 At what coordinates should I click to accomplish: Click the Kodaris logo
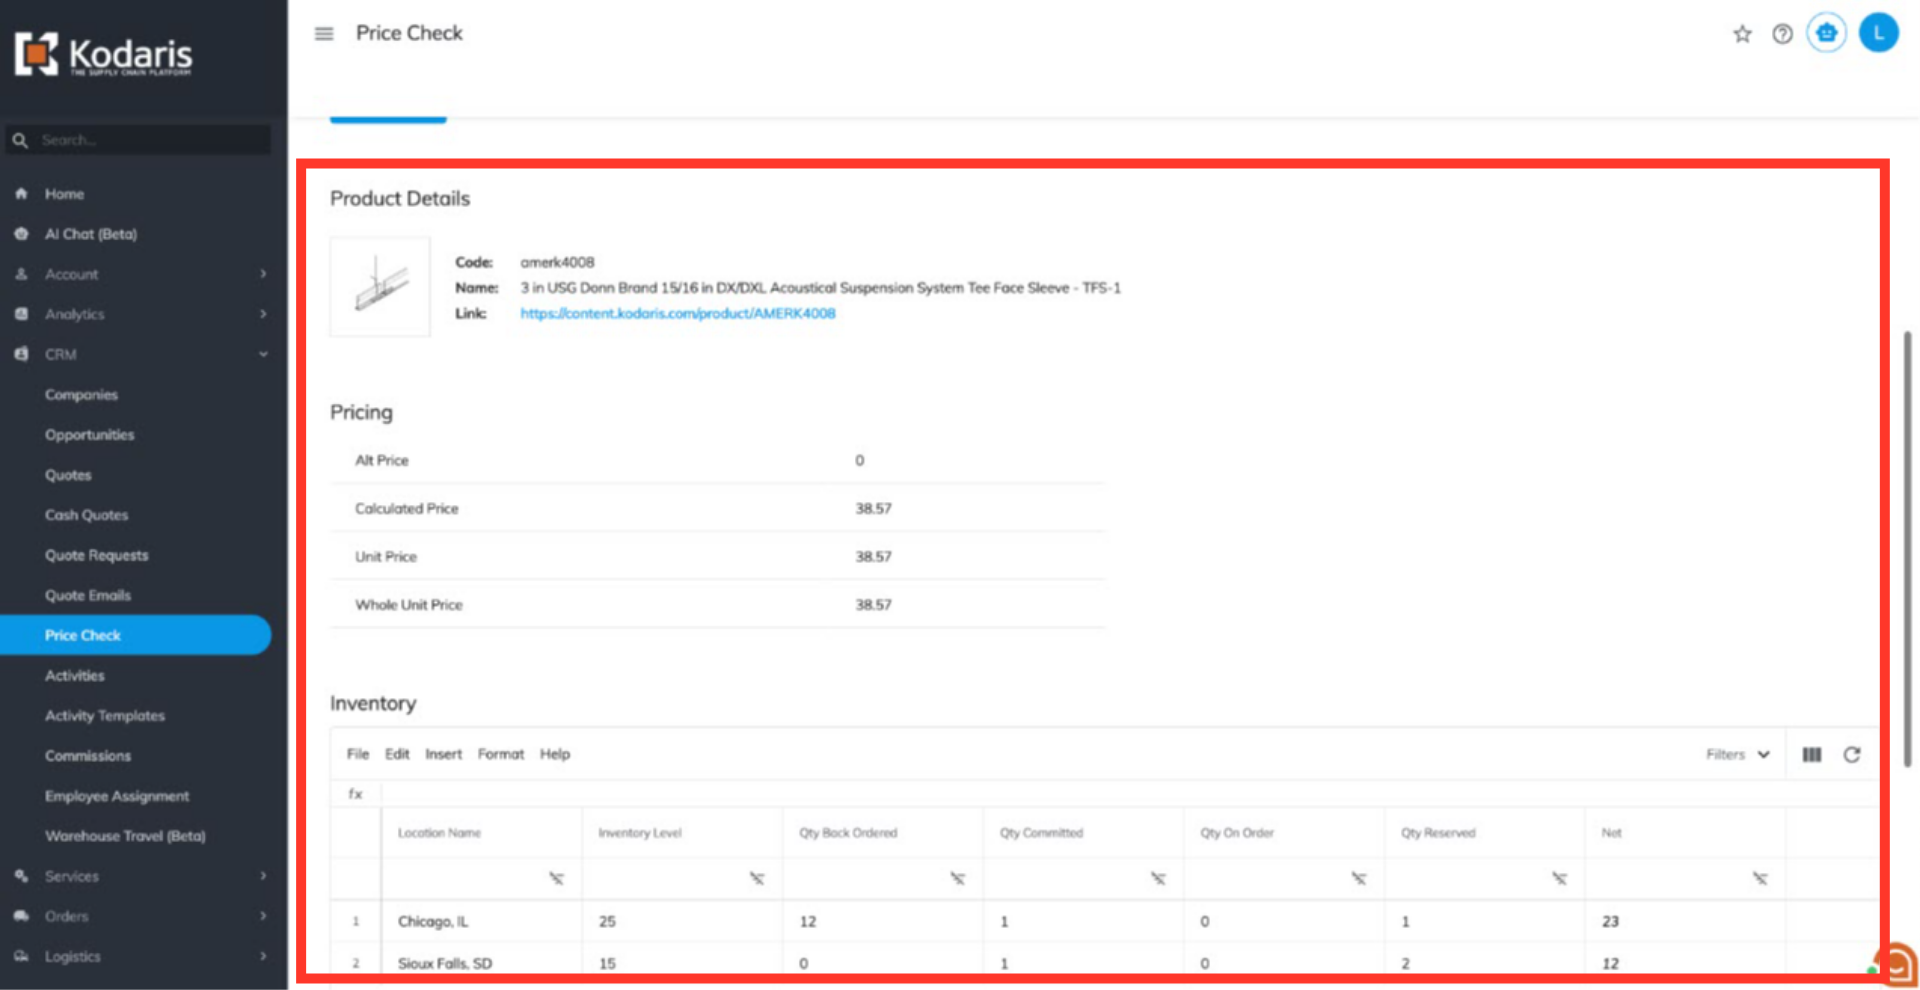pos(103,54)
